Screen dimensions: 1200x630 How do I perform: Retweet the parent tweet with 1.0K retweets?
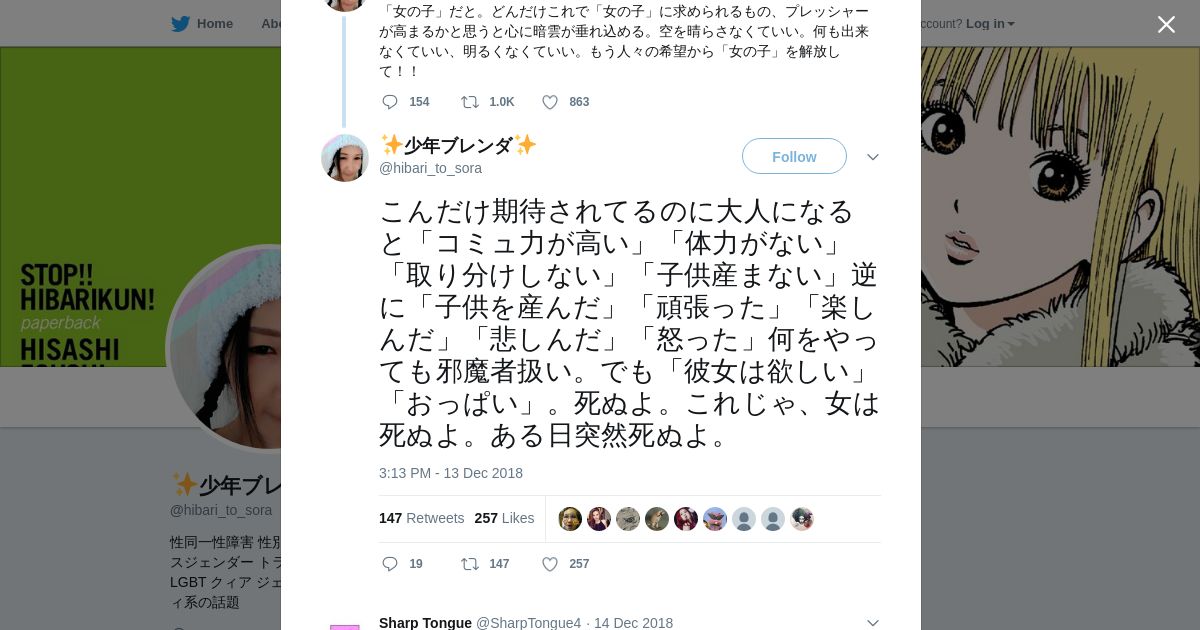(x=469, y=102)
